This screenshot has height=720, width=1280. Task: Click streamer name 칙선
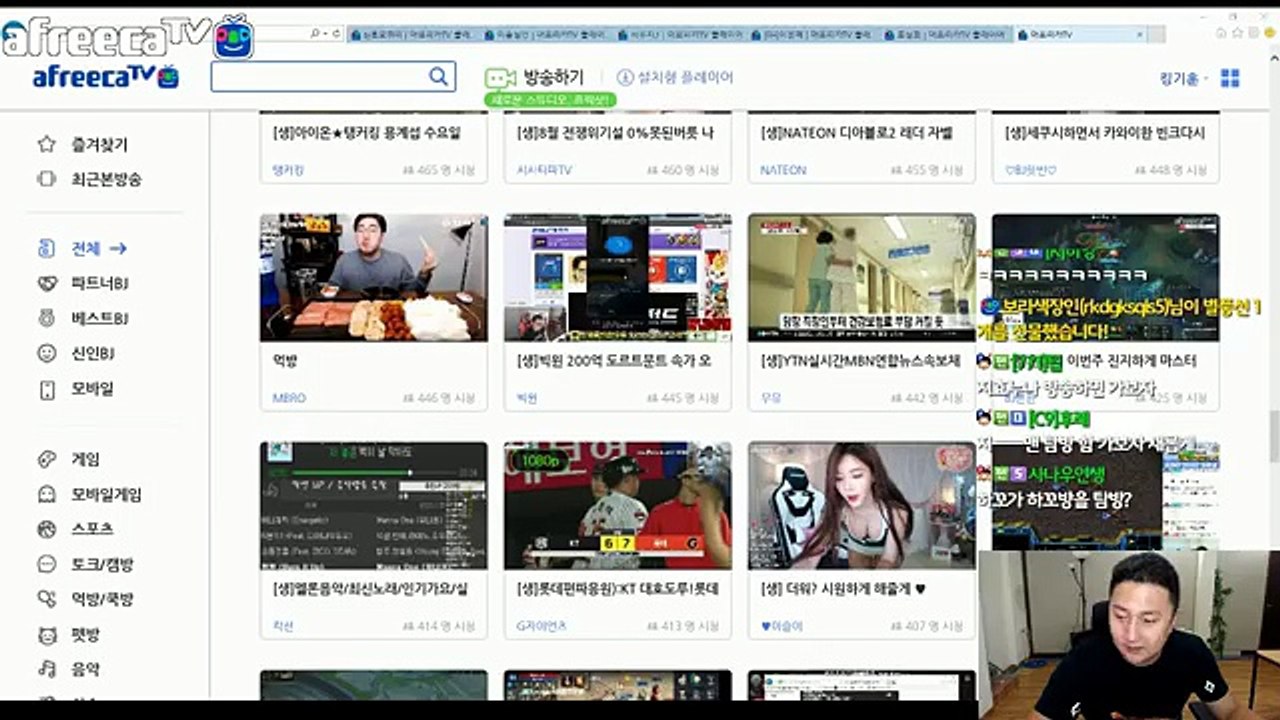coord(283,626)
